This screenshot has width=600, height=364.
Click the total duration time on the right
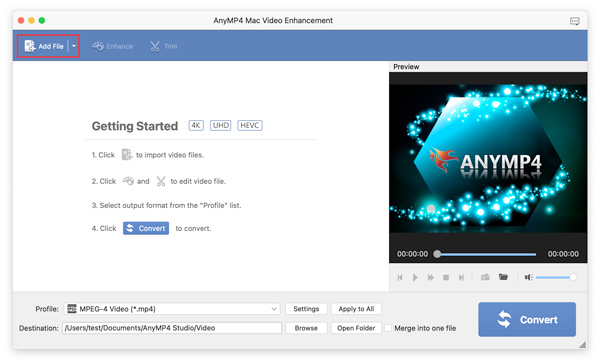563,254
